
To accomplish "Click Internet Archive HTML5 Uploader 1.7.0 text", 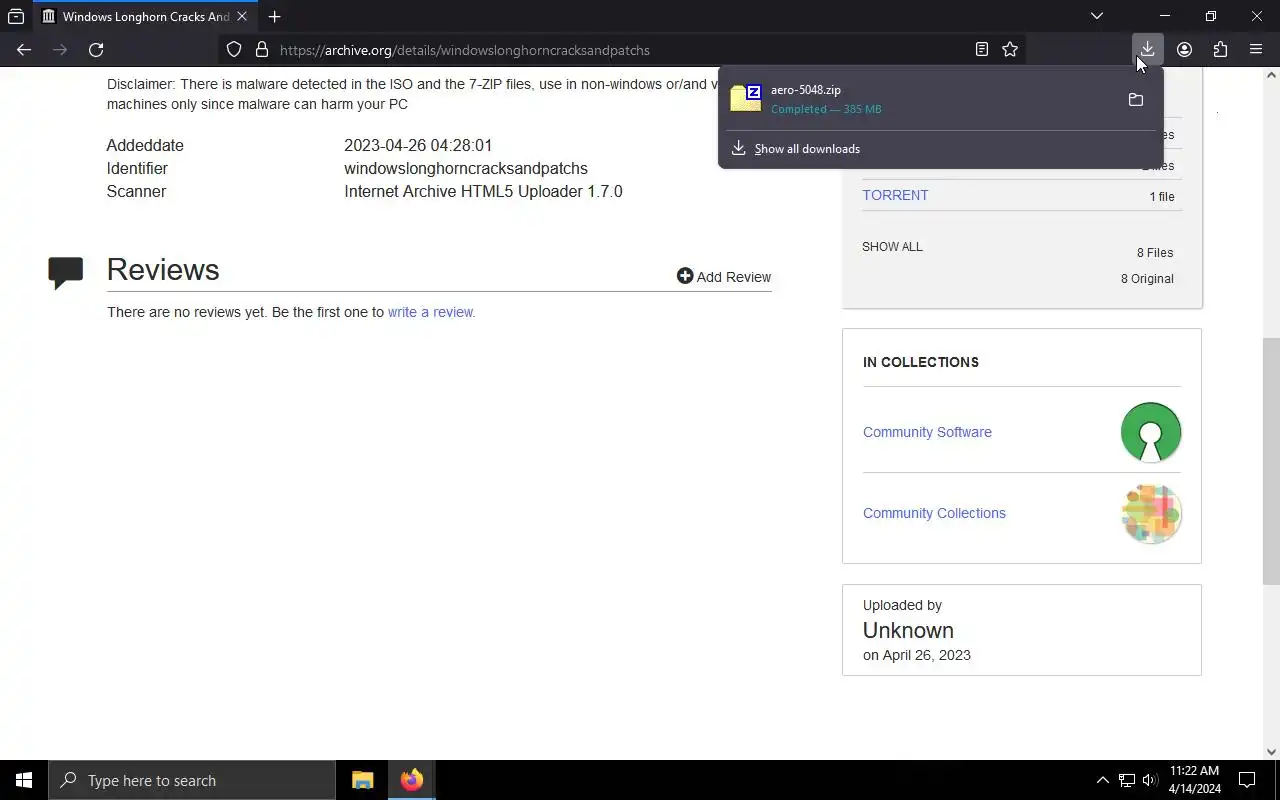I will coord(483,192).
